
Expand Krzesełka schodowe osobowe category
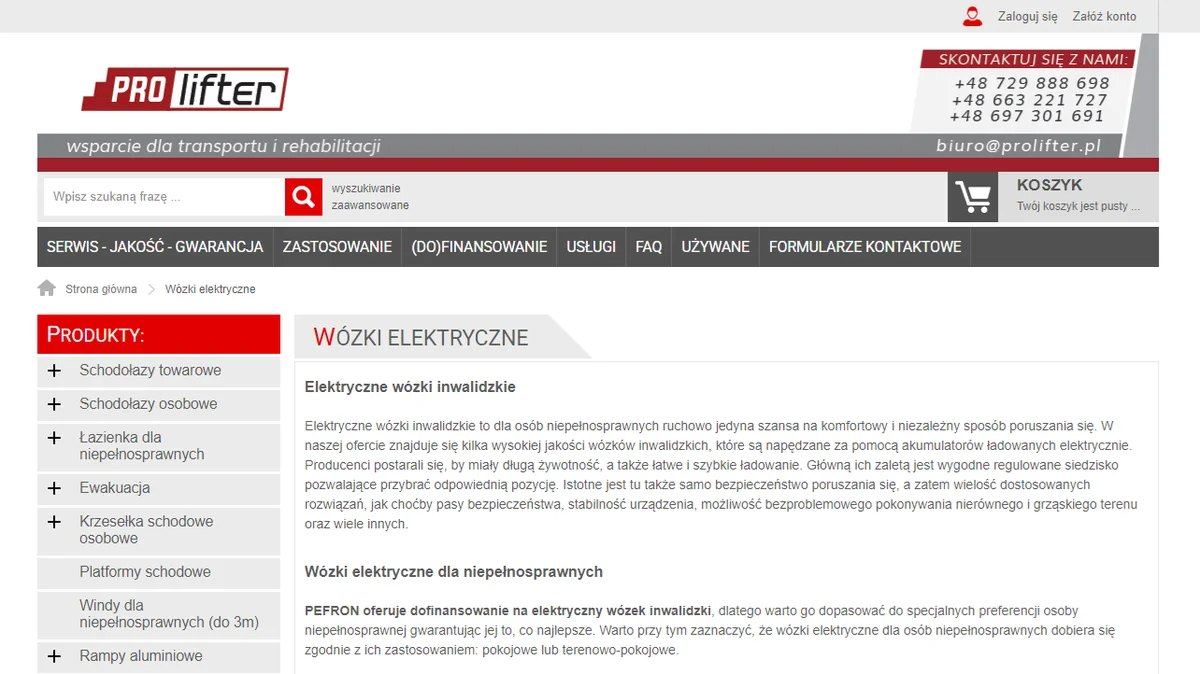pyautogui.click(x=54, y=522)
